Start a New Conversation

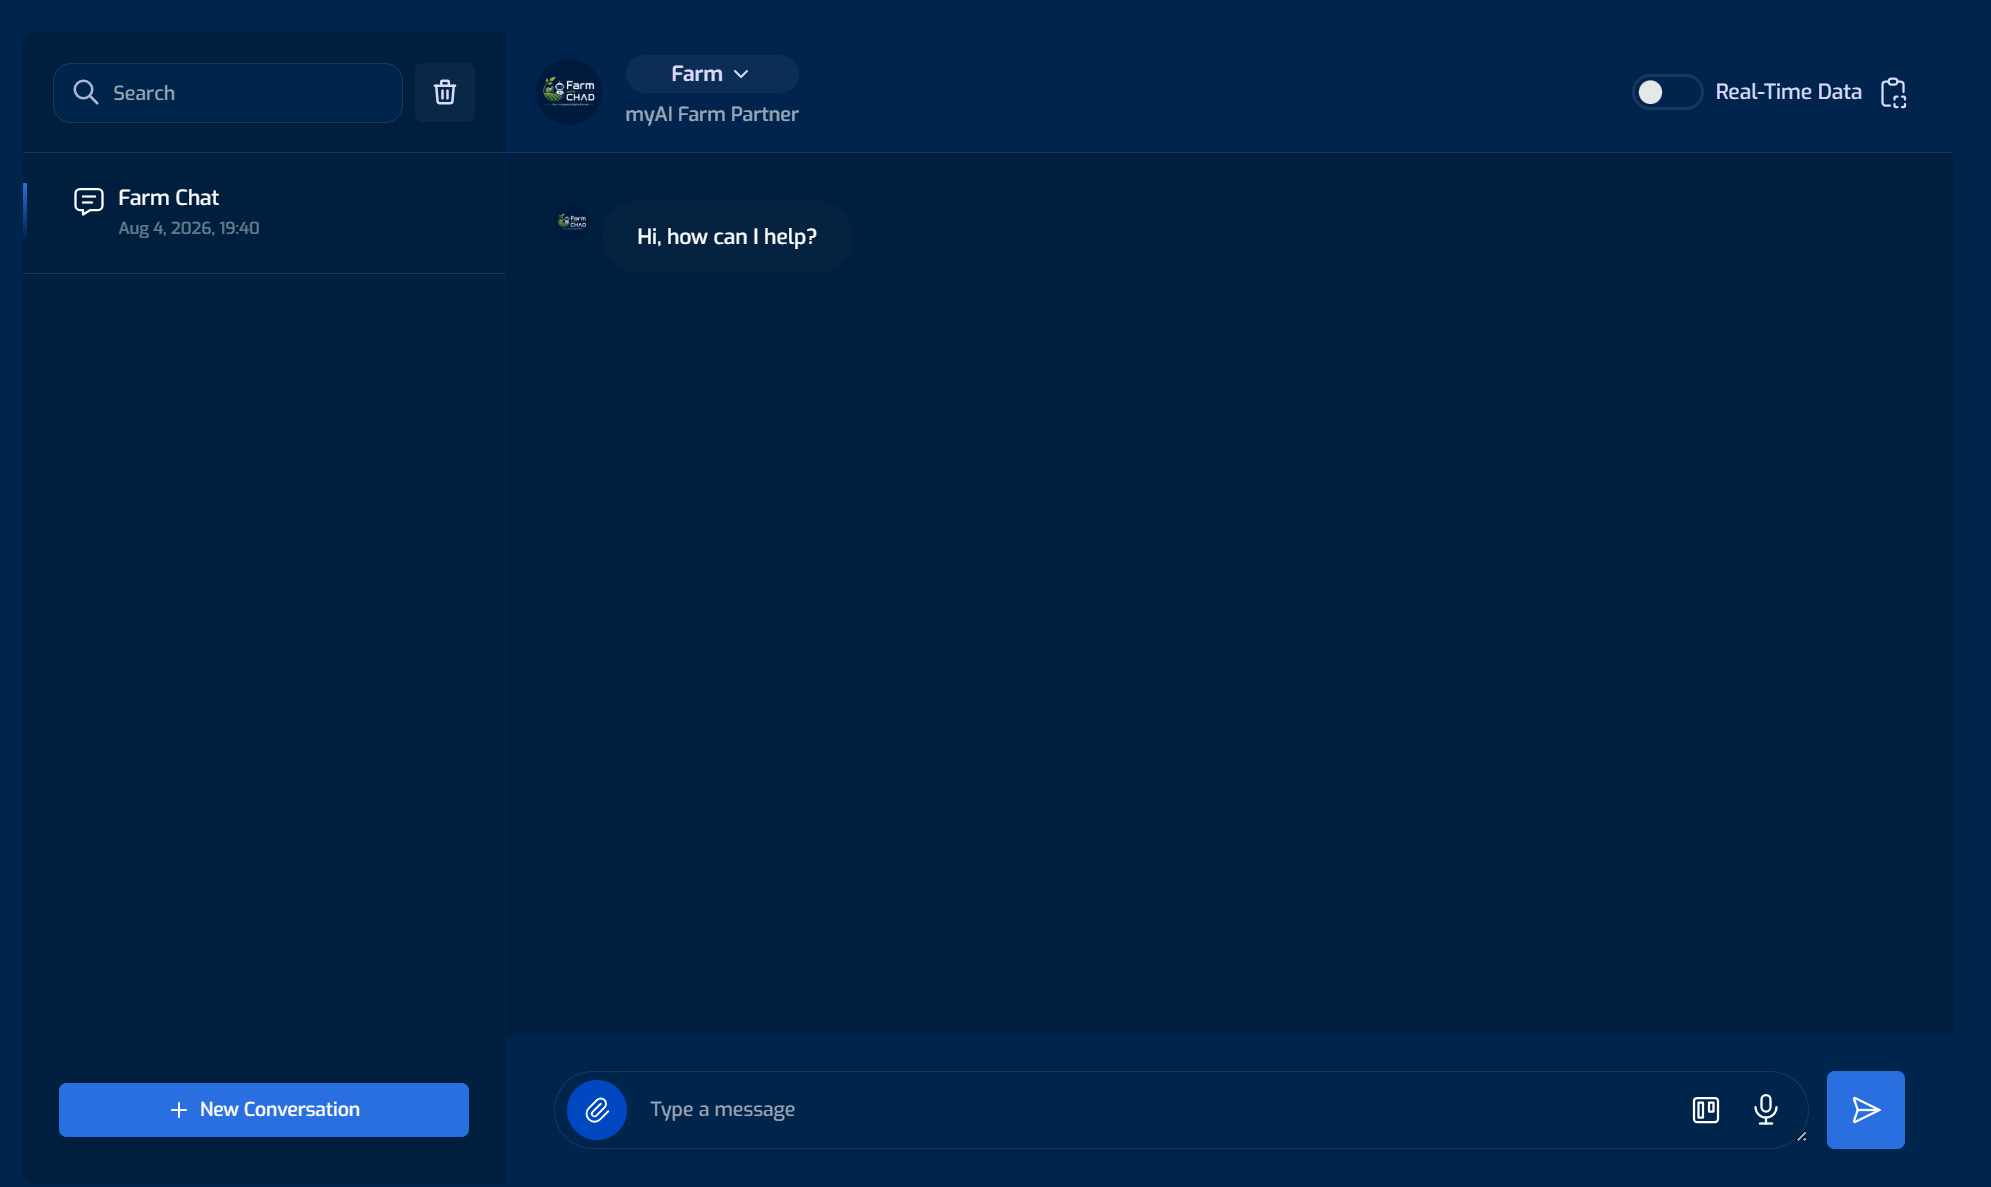click(x=264, y=1109)
